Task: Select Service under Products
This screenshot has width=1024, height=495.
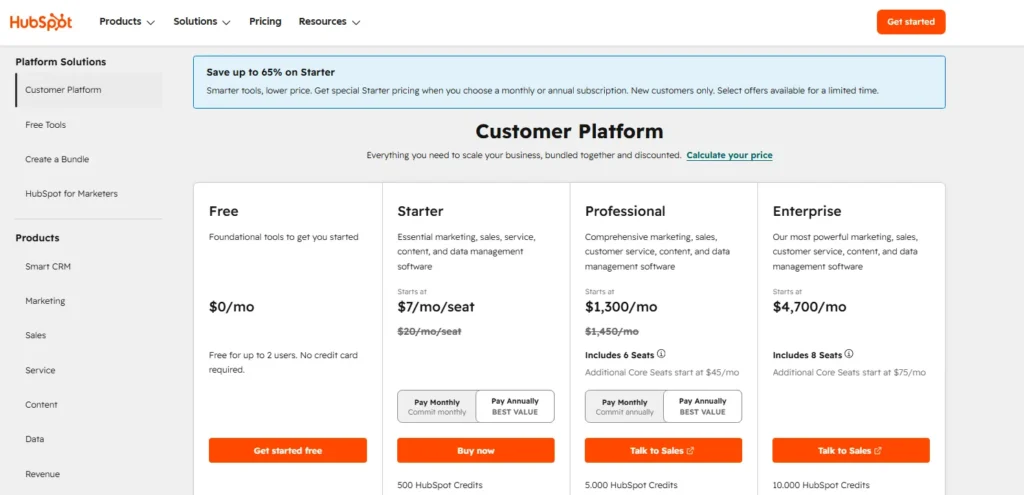Action: click(40, 370)
